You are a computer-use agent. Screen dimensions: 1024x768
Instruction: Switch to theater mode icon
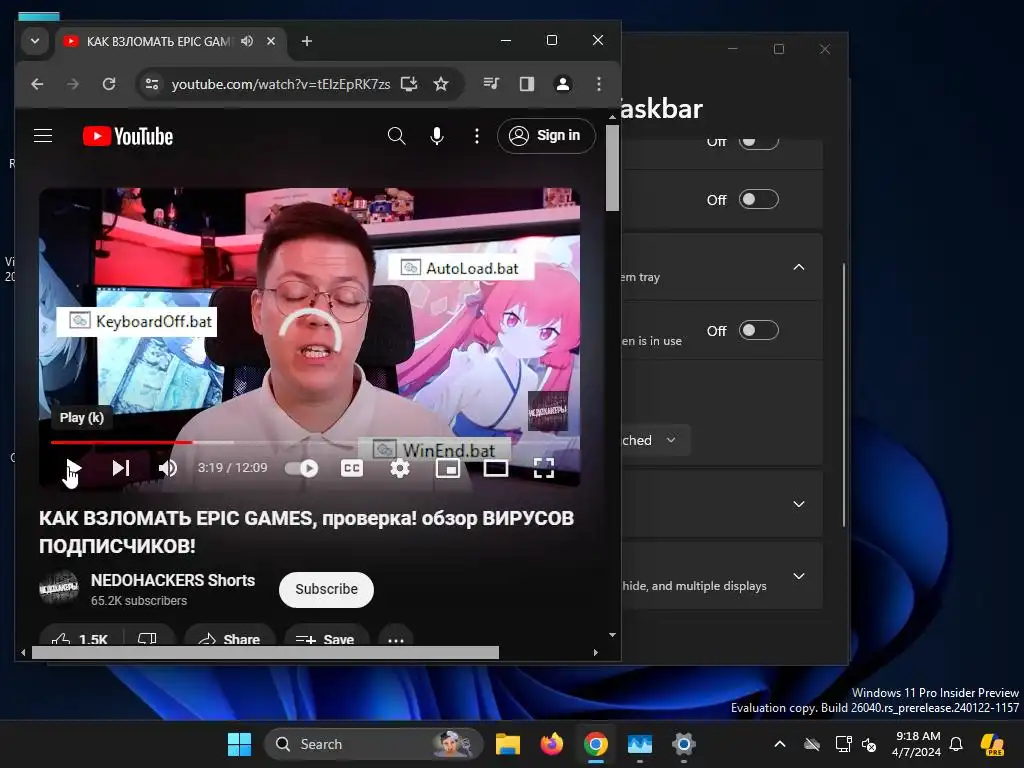(496, 468)
